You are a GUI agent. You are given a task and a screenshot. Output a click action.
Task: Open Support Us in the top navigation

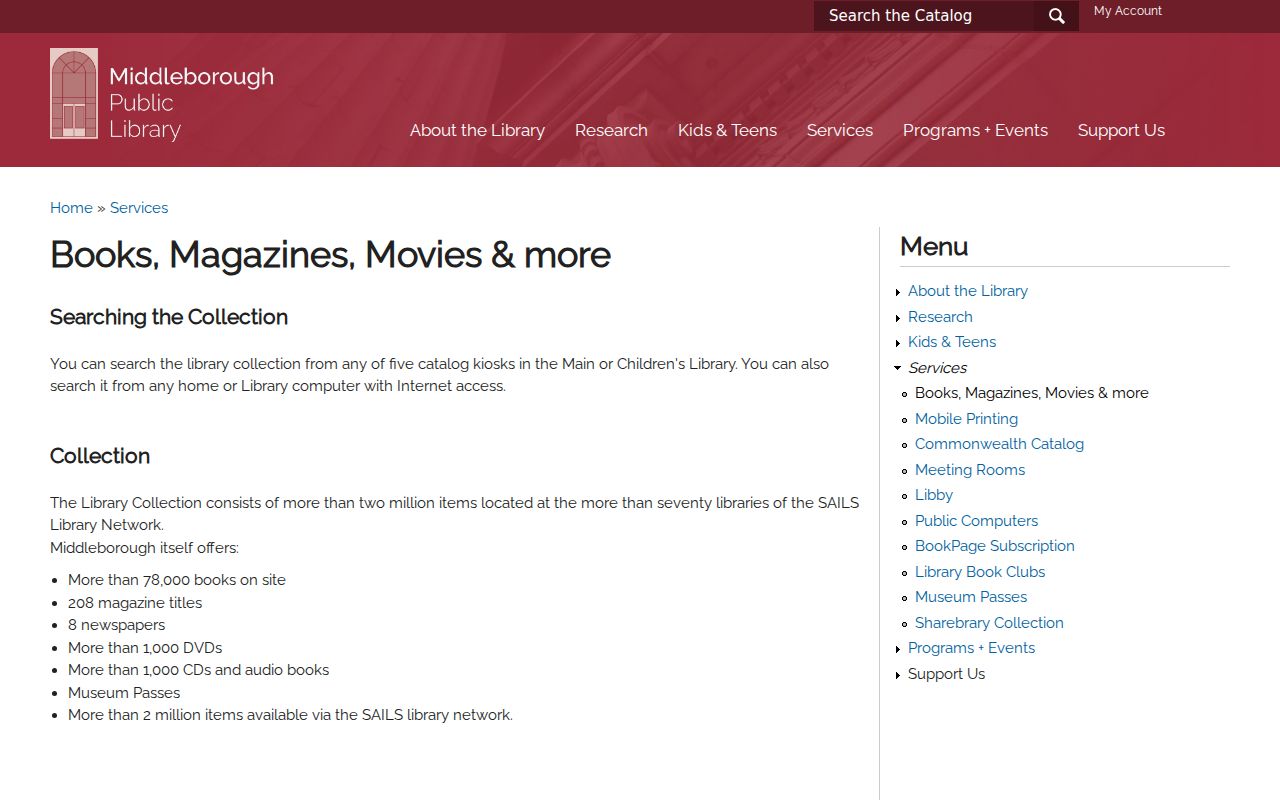(x=1121, y=130)
